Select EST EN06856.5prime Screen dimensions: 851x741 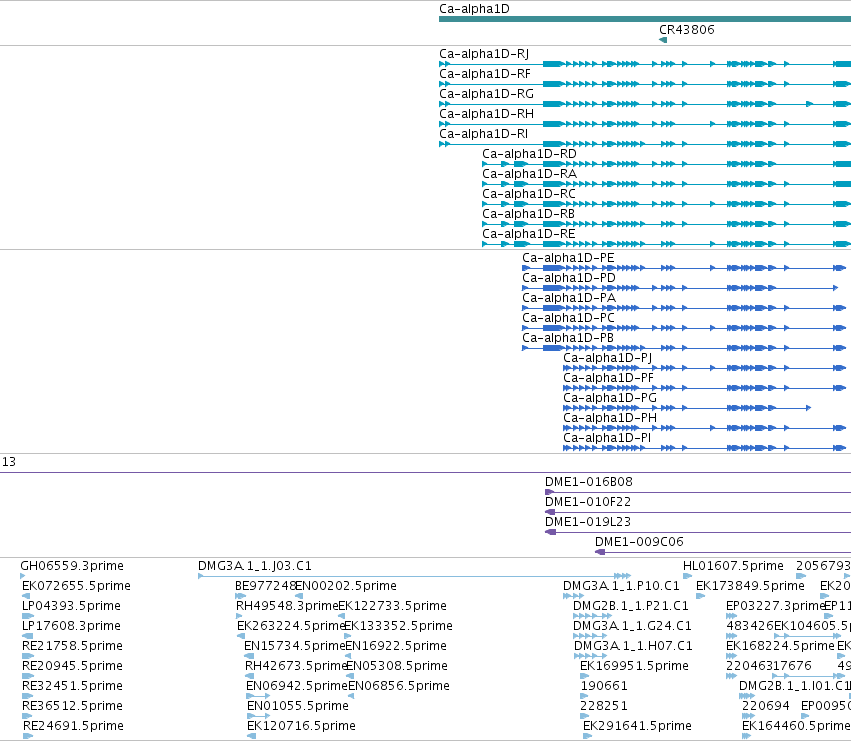(399, 686)
